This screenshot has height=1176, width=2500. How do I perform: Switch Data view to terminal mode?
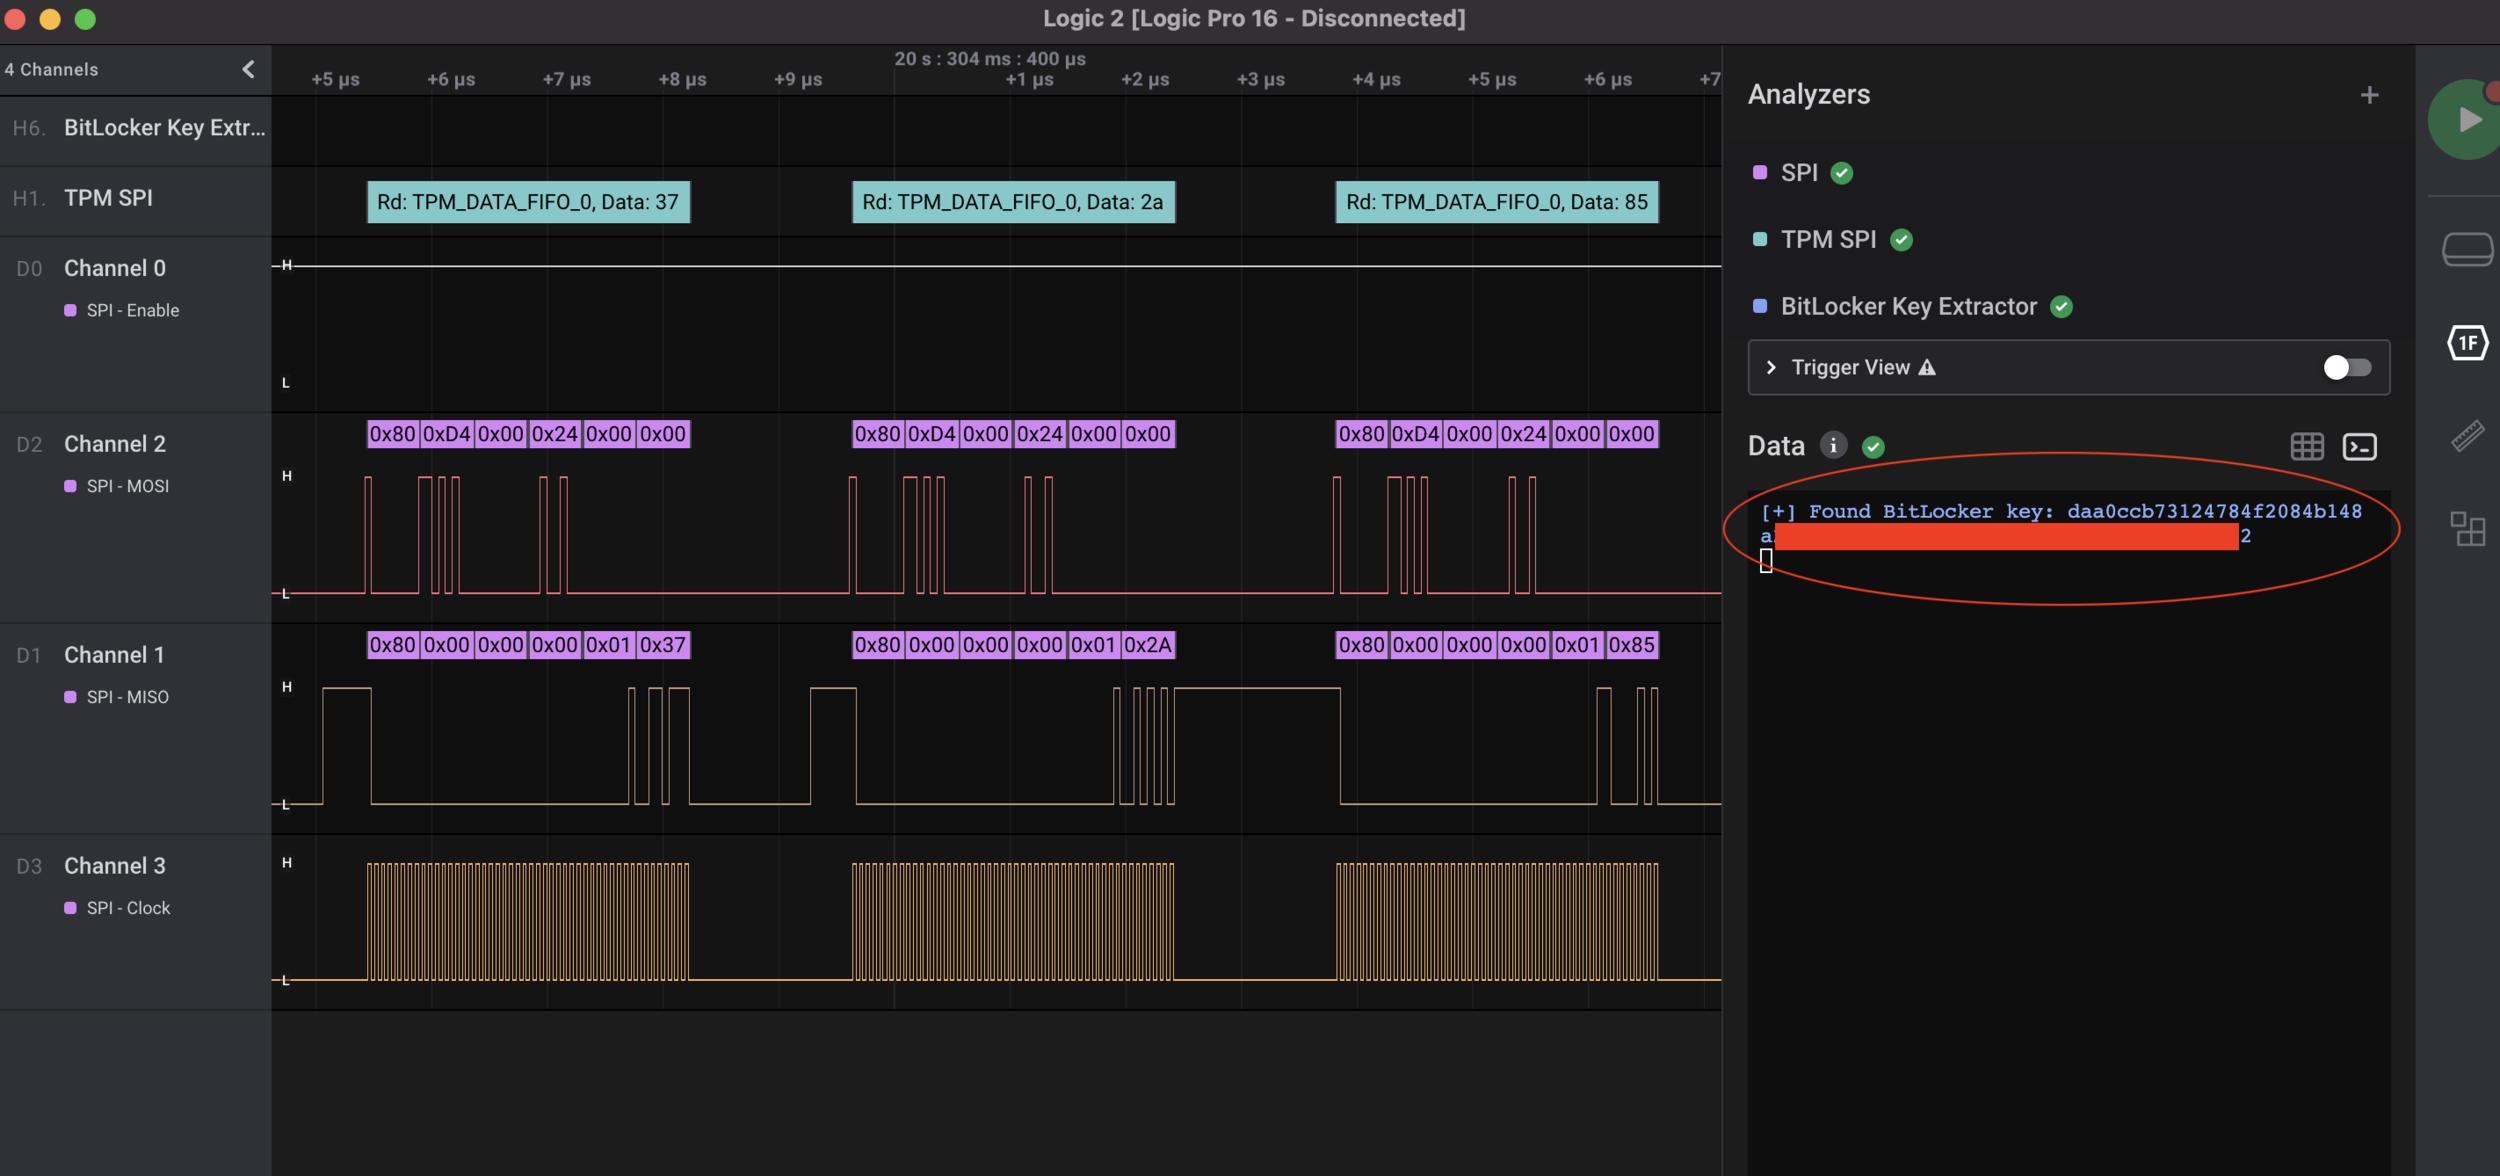tap(2360, 446)
